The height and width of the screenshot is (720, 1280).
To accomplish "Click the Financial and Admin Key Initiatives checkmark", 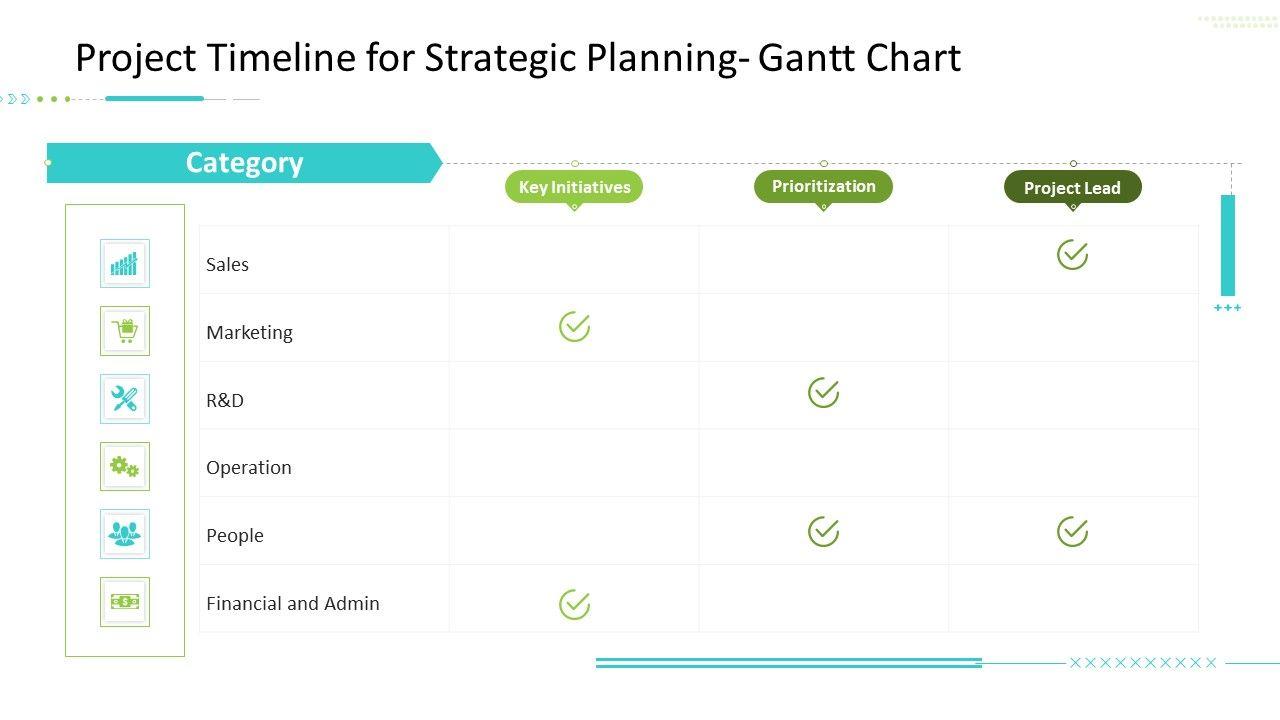I will 574,604.
